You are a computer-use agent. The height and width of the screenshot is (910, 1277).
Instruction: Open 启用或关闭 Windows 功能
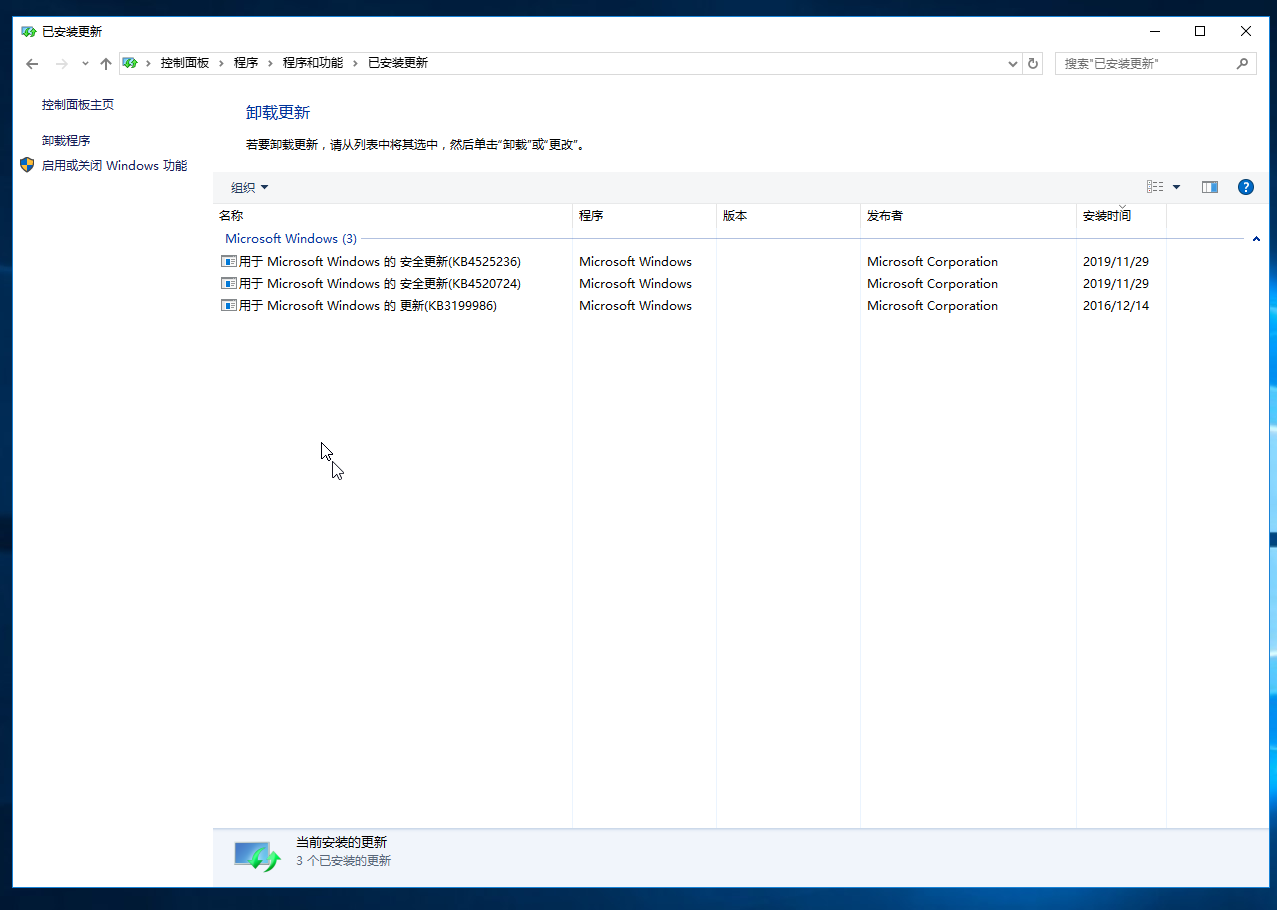114,166
